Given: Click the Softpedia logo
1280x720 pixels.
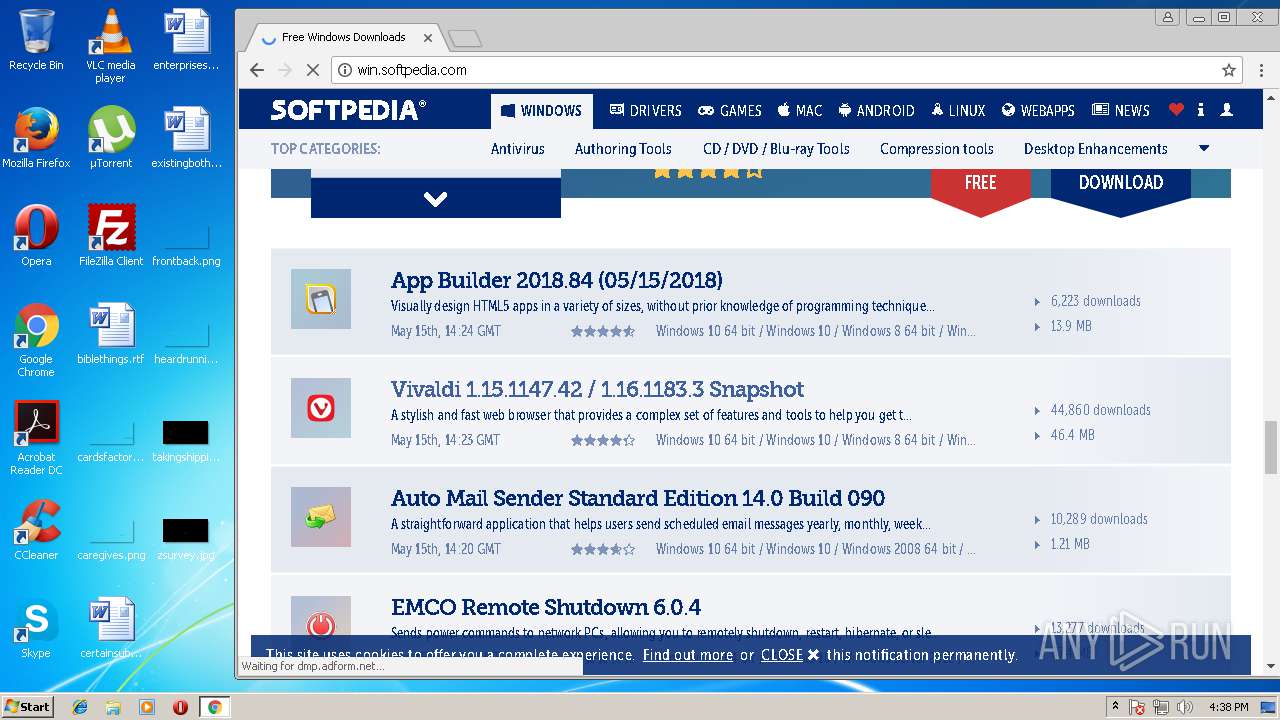Looking at the screenshot, I should 348,110.
